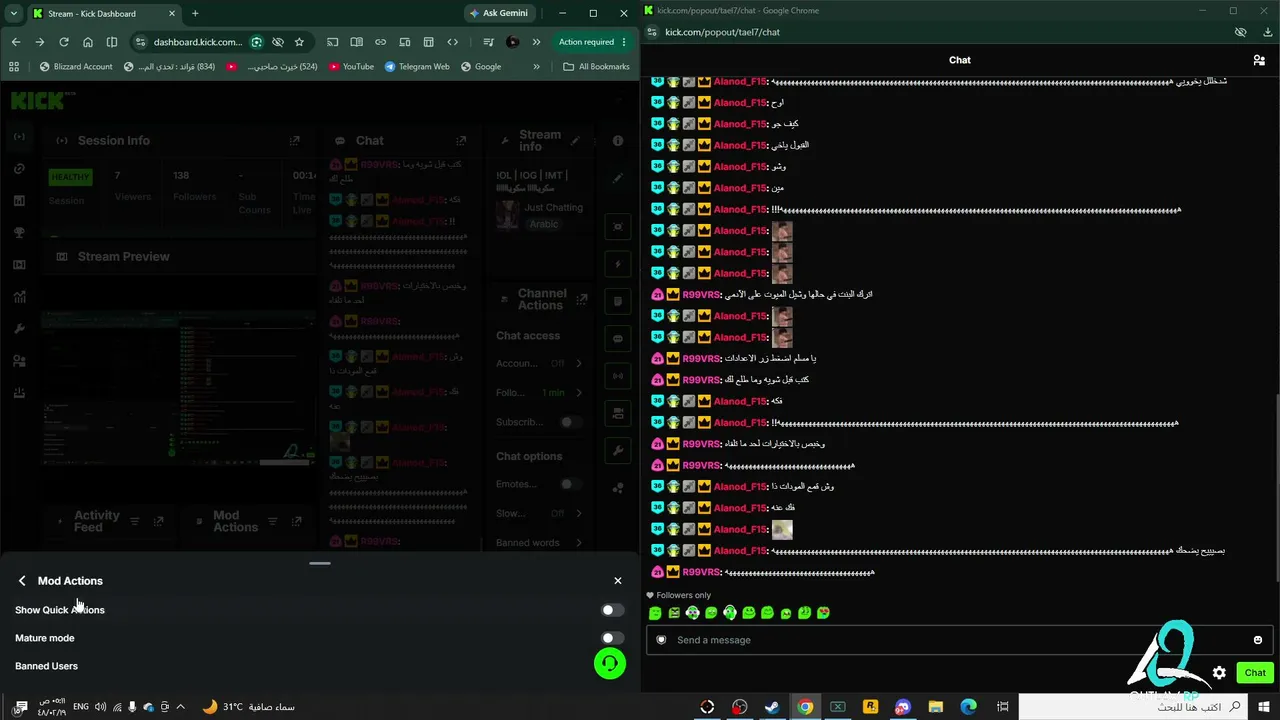Open the volume control in system tray
Screen dimensions: 1280x720
[100, 707]
